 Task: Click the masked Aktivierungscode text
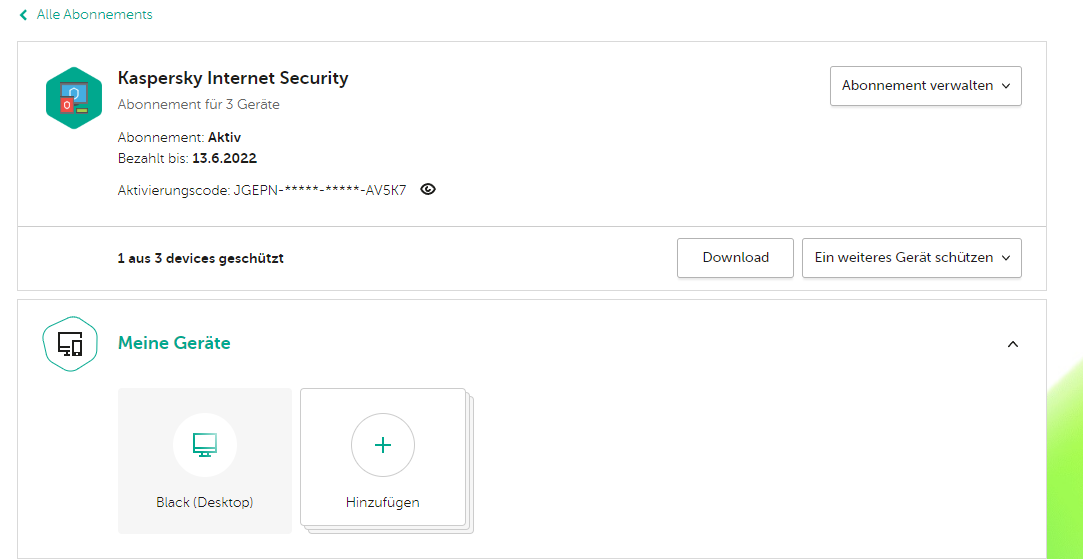pyautogui.click(x=319, y=190)
